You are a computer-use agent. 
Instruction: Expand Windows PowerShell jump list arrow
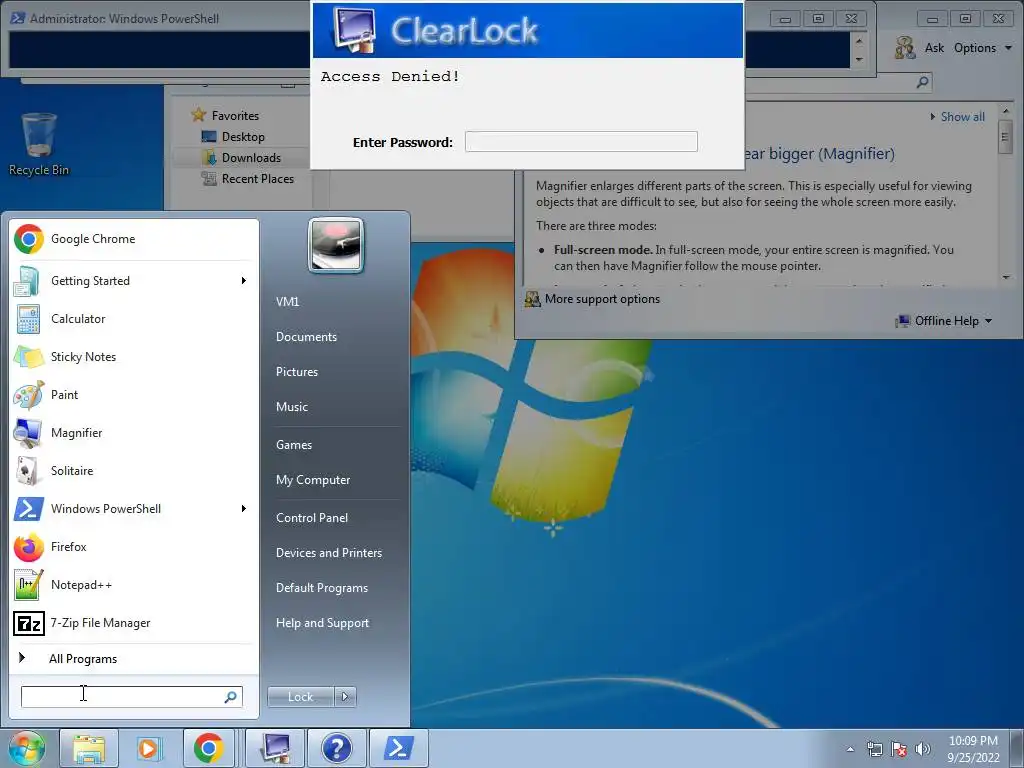244,509
